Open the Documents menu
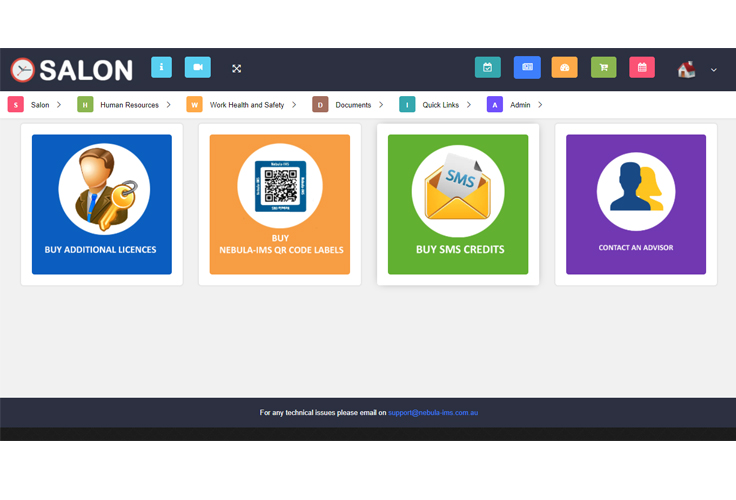Screen dimensions: 736x500 (x=353, y=105)
